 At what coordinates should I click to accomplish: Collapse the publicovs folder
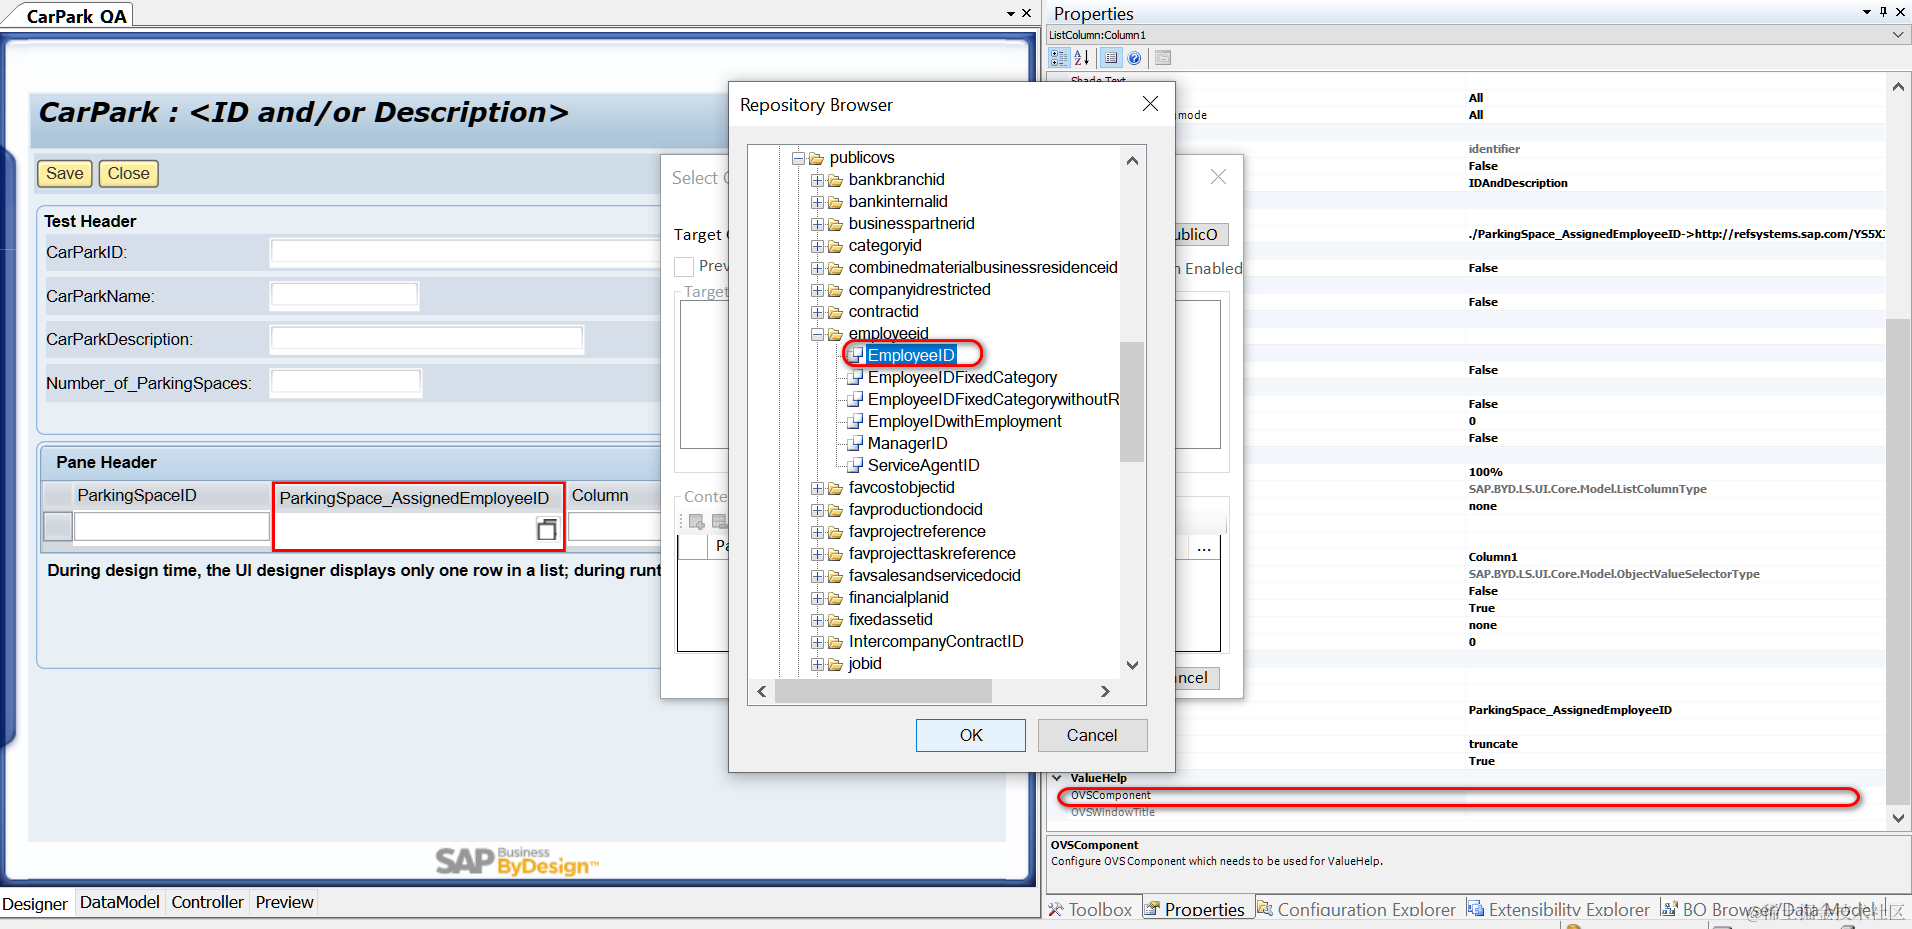point(798,158)
